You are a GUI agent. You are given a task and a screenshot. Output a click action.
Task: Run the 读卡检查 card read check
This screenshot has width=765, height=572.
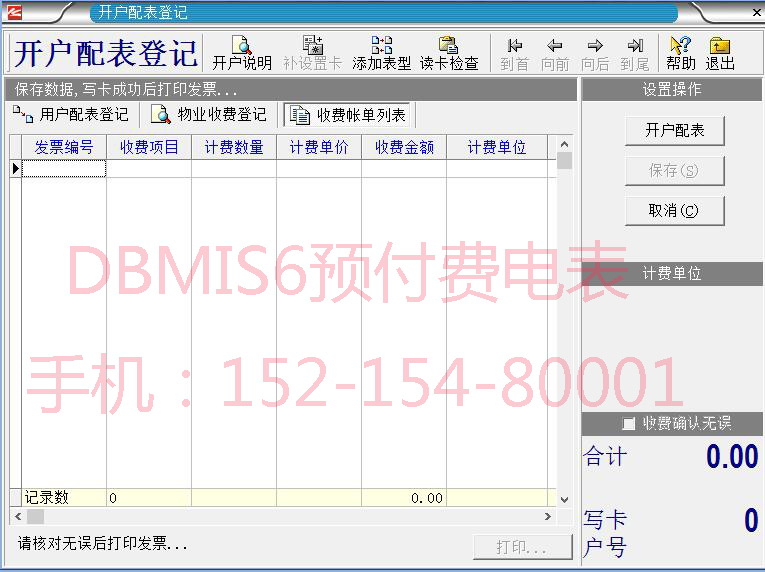pyautogui.click(x=448, y=53)
